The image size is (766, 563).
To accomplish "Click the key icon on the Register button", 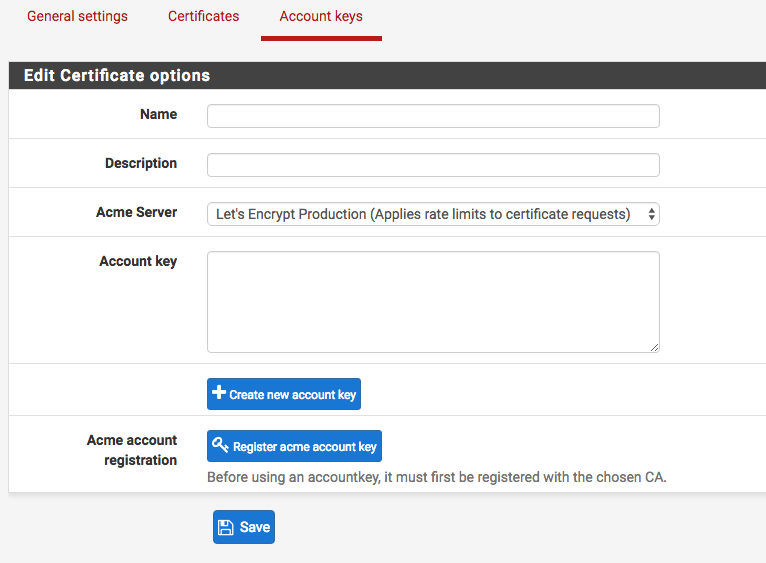I will point(220,446).
